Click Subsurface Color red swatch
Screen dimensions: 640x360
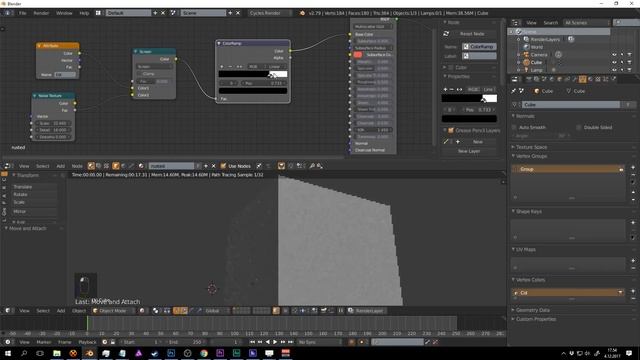point(358,55)
